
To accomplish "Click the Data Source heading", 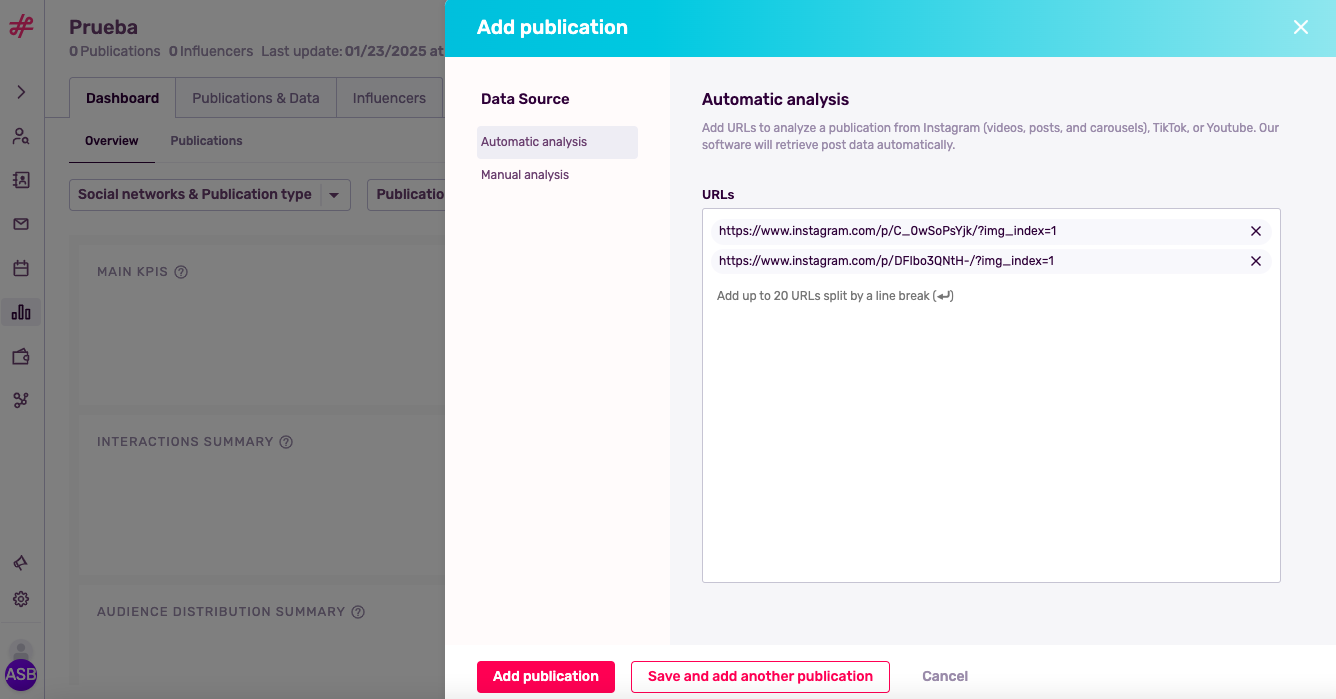I will pyautogui.click(x=525, y=99).
